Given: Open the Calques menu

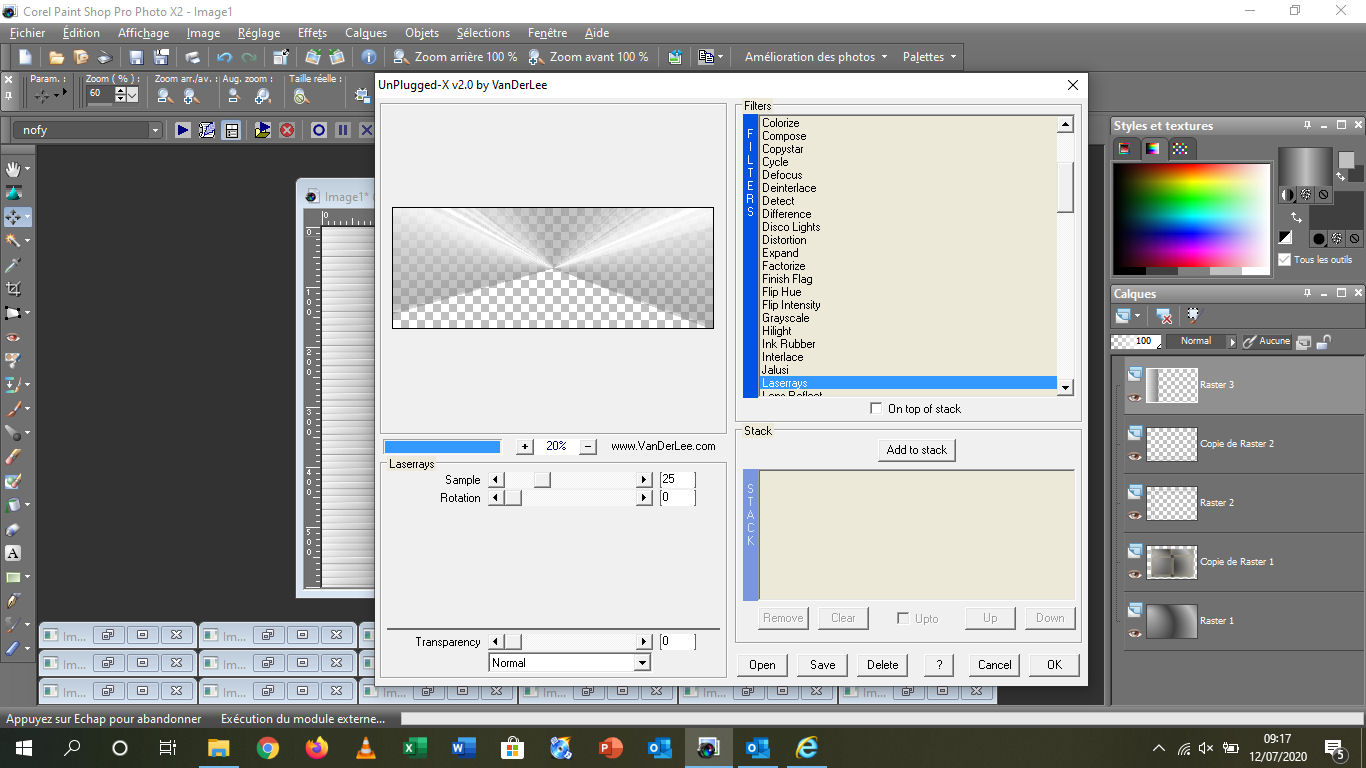Looking at the screenshot, I should [365, 33].
